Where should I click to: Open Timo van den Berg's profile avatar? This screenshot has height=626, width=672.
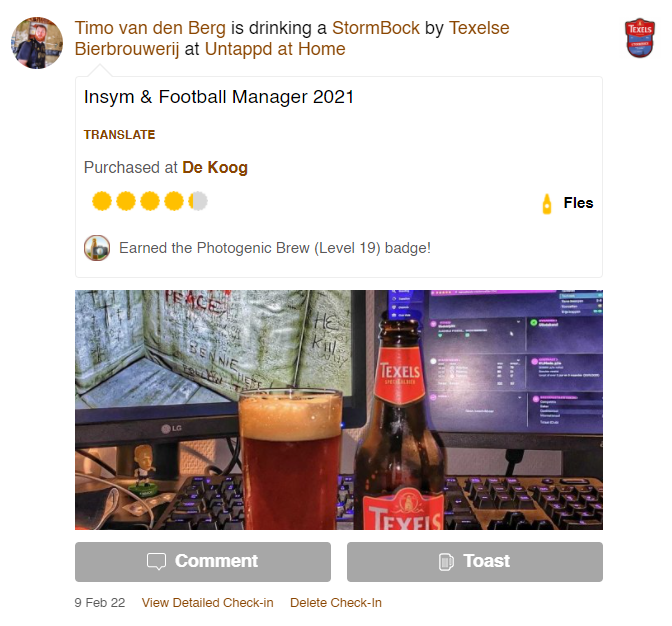tap(37, 43)
